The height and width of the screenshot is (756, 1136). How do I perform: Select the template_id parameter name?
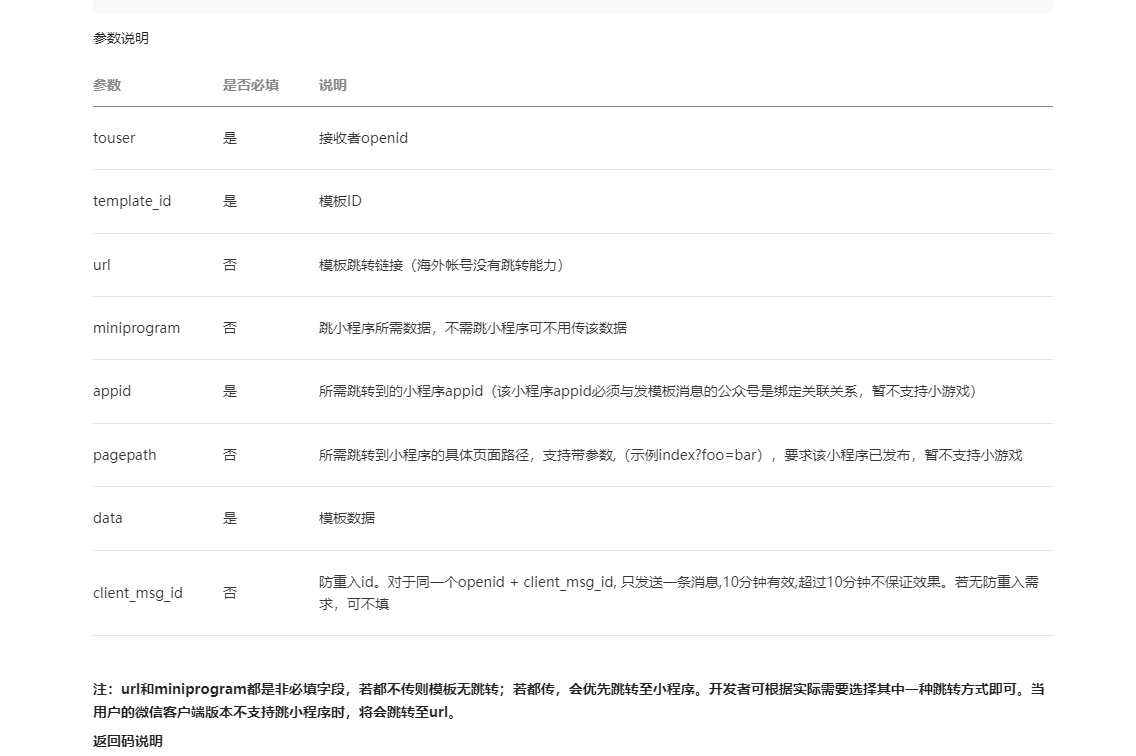132,201
